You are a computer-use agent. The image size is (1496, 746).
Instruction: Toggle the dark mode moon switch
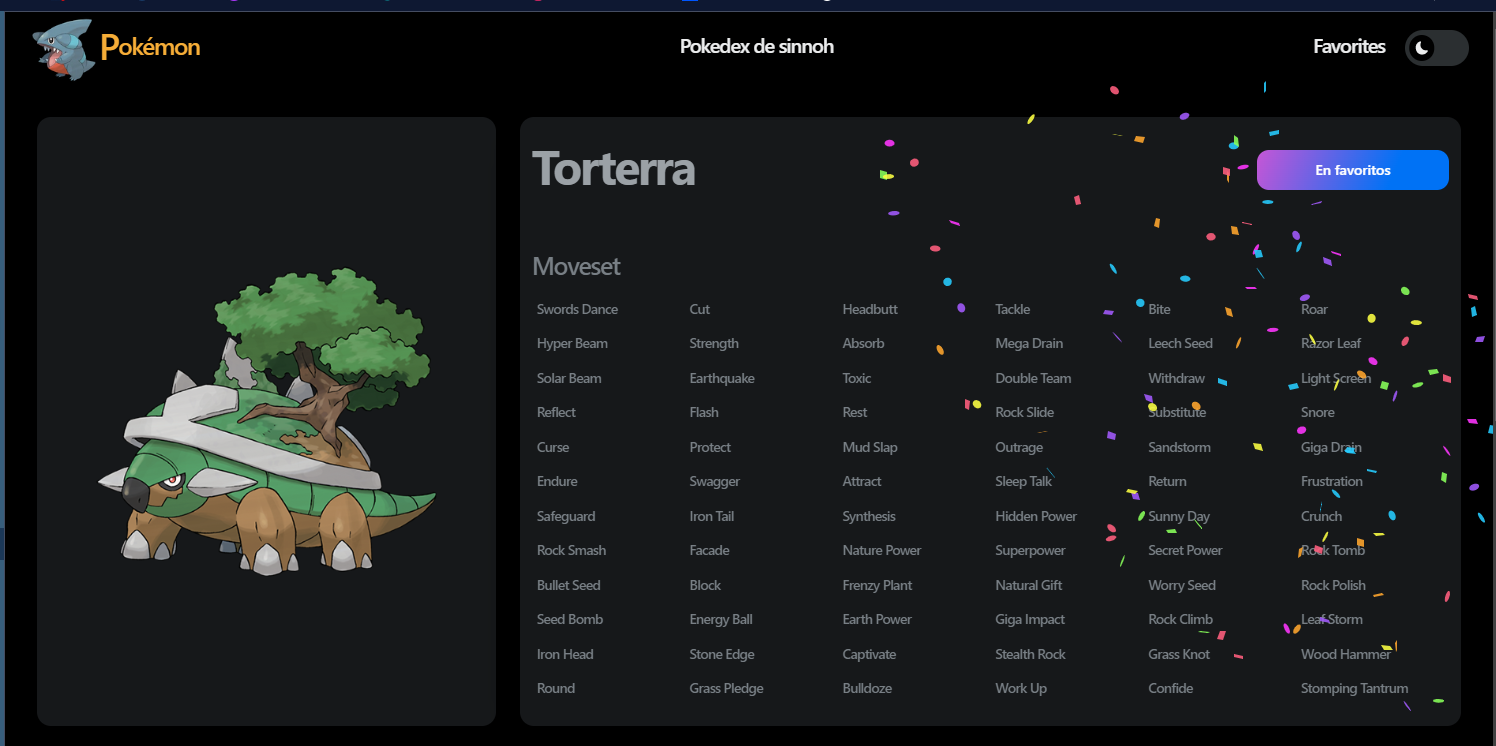pyautogui.click(x=1436, y=47)
